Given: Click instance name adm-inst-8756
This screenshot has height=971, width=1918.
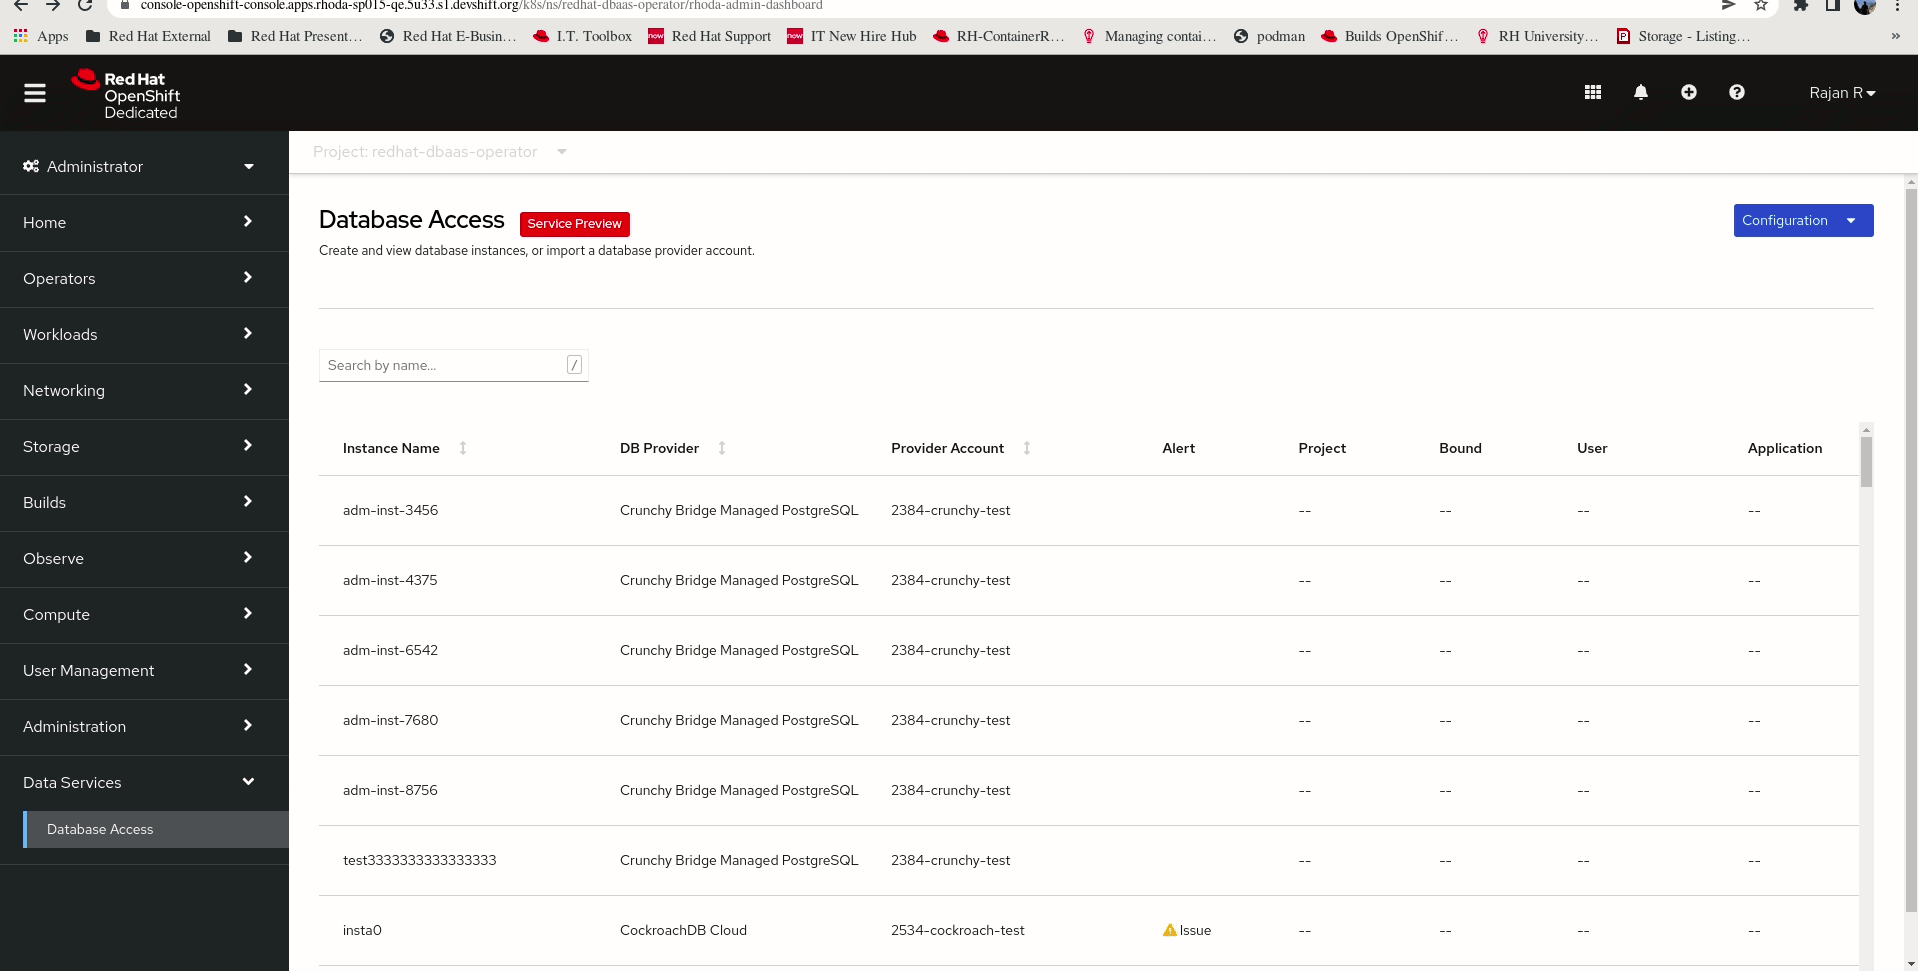Looking at the screenshot, I should [390, 790].
